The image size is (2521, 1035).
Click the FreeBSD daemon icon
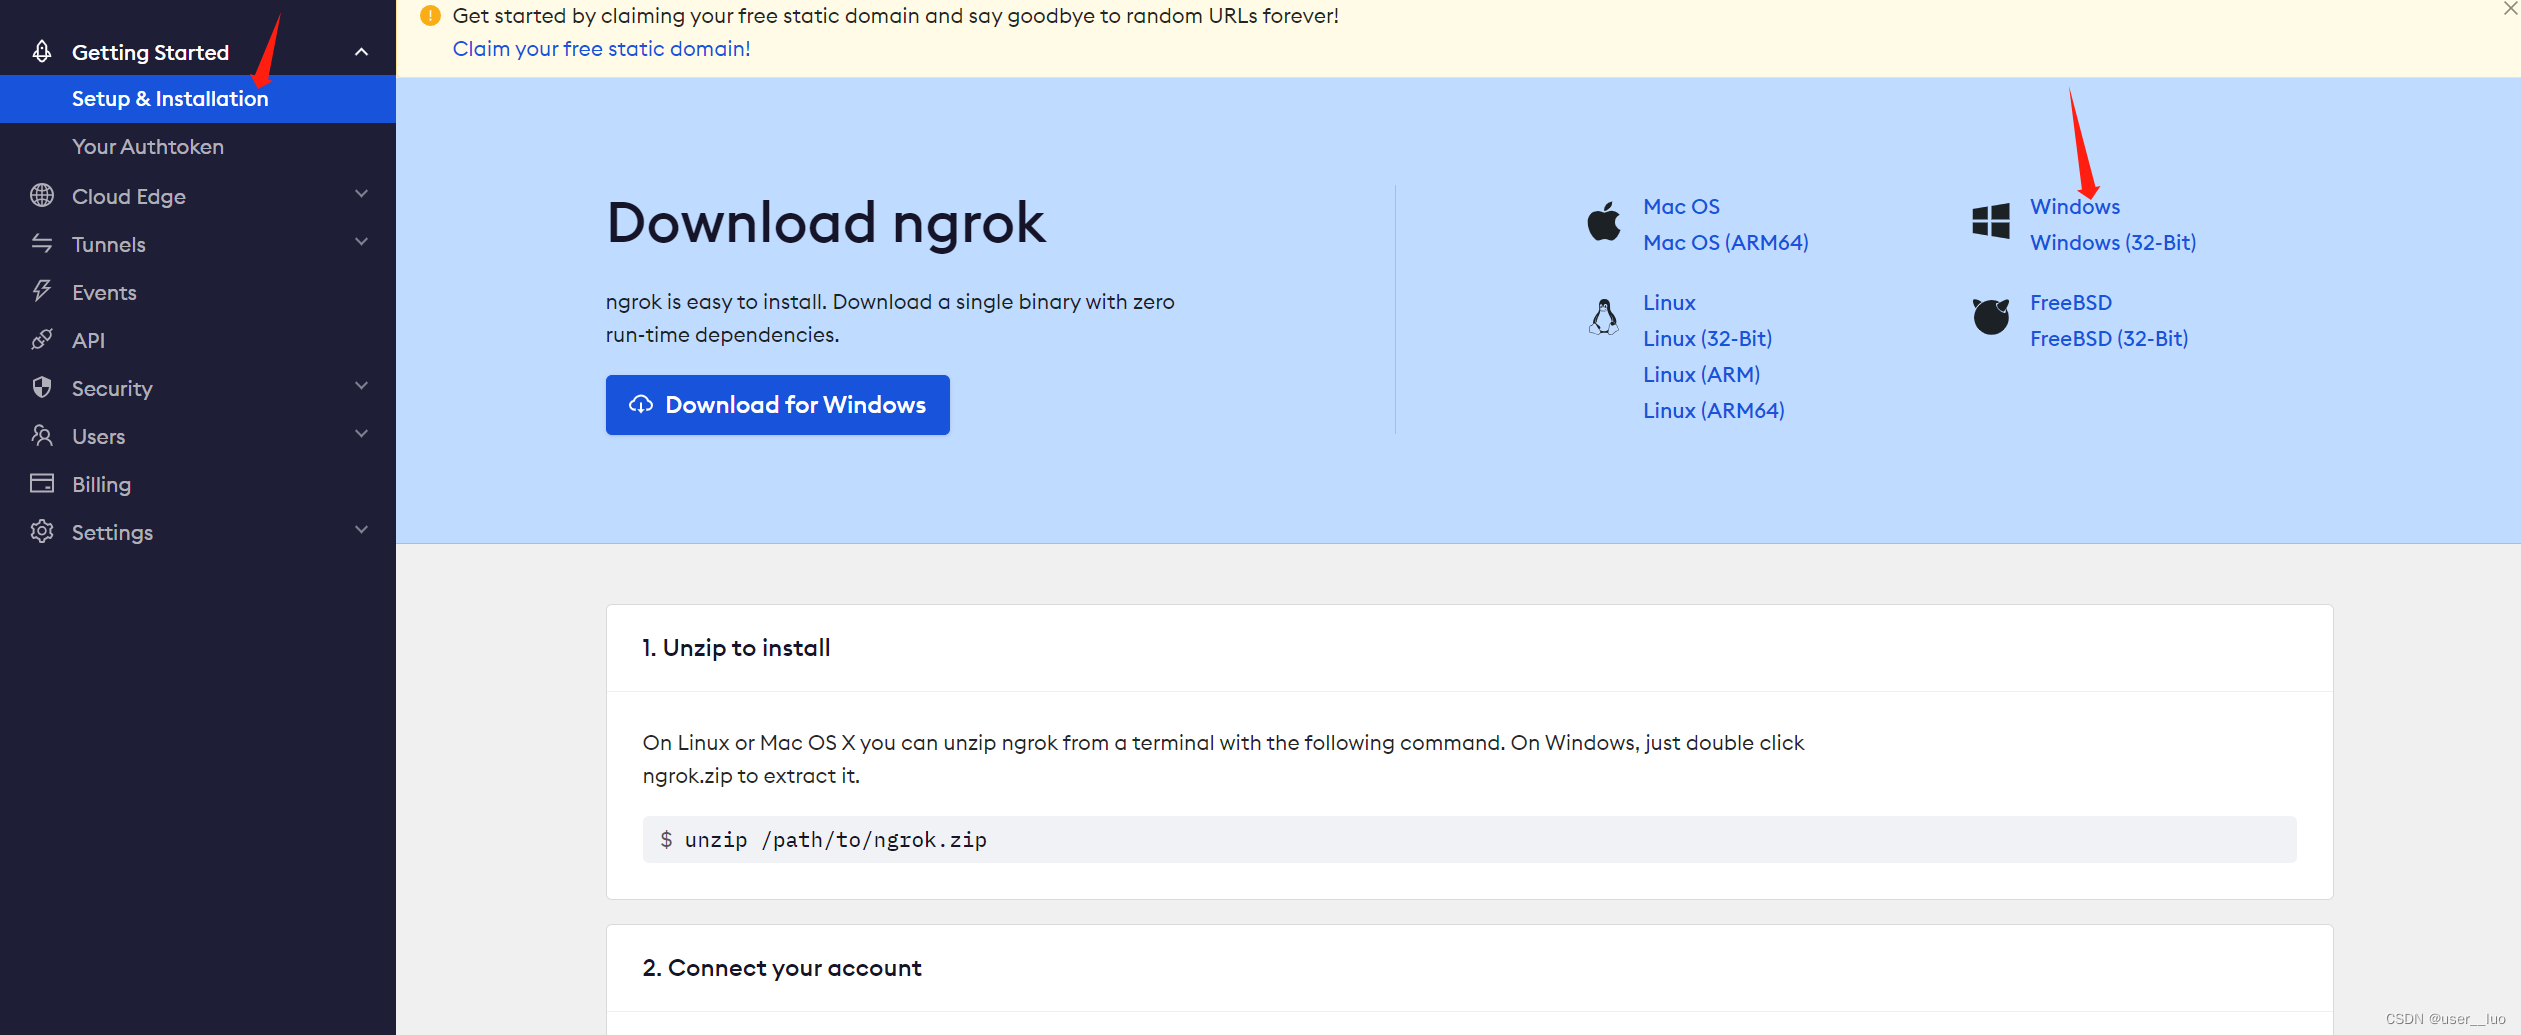click(x=1990, y=316)
